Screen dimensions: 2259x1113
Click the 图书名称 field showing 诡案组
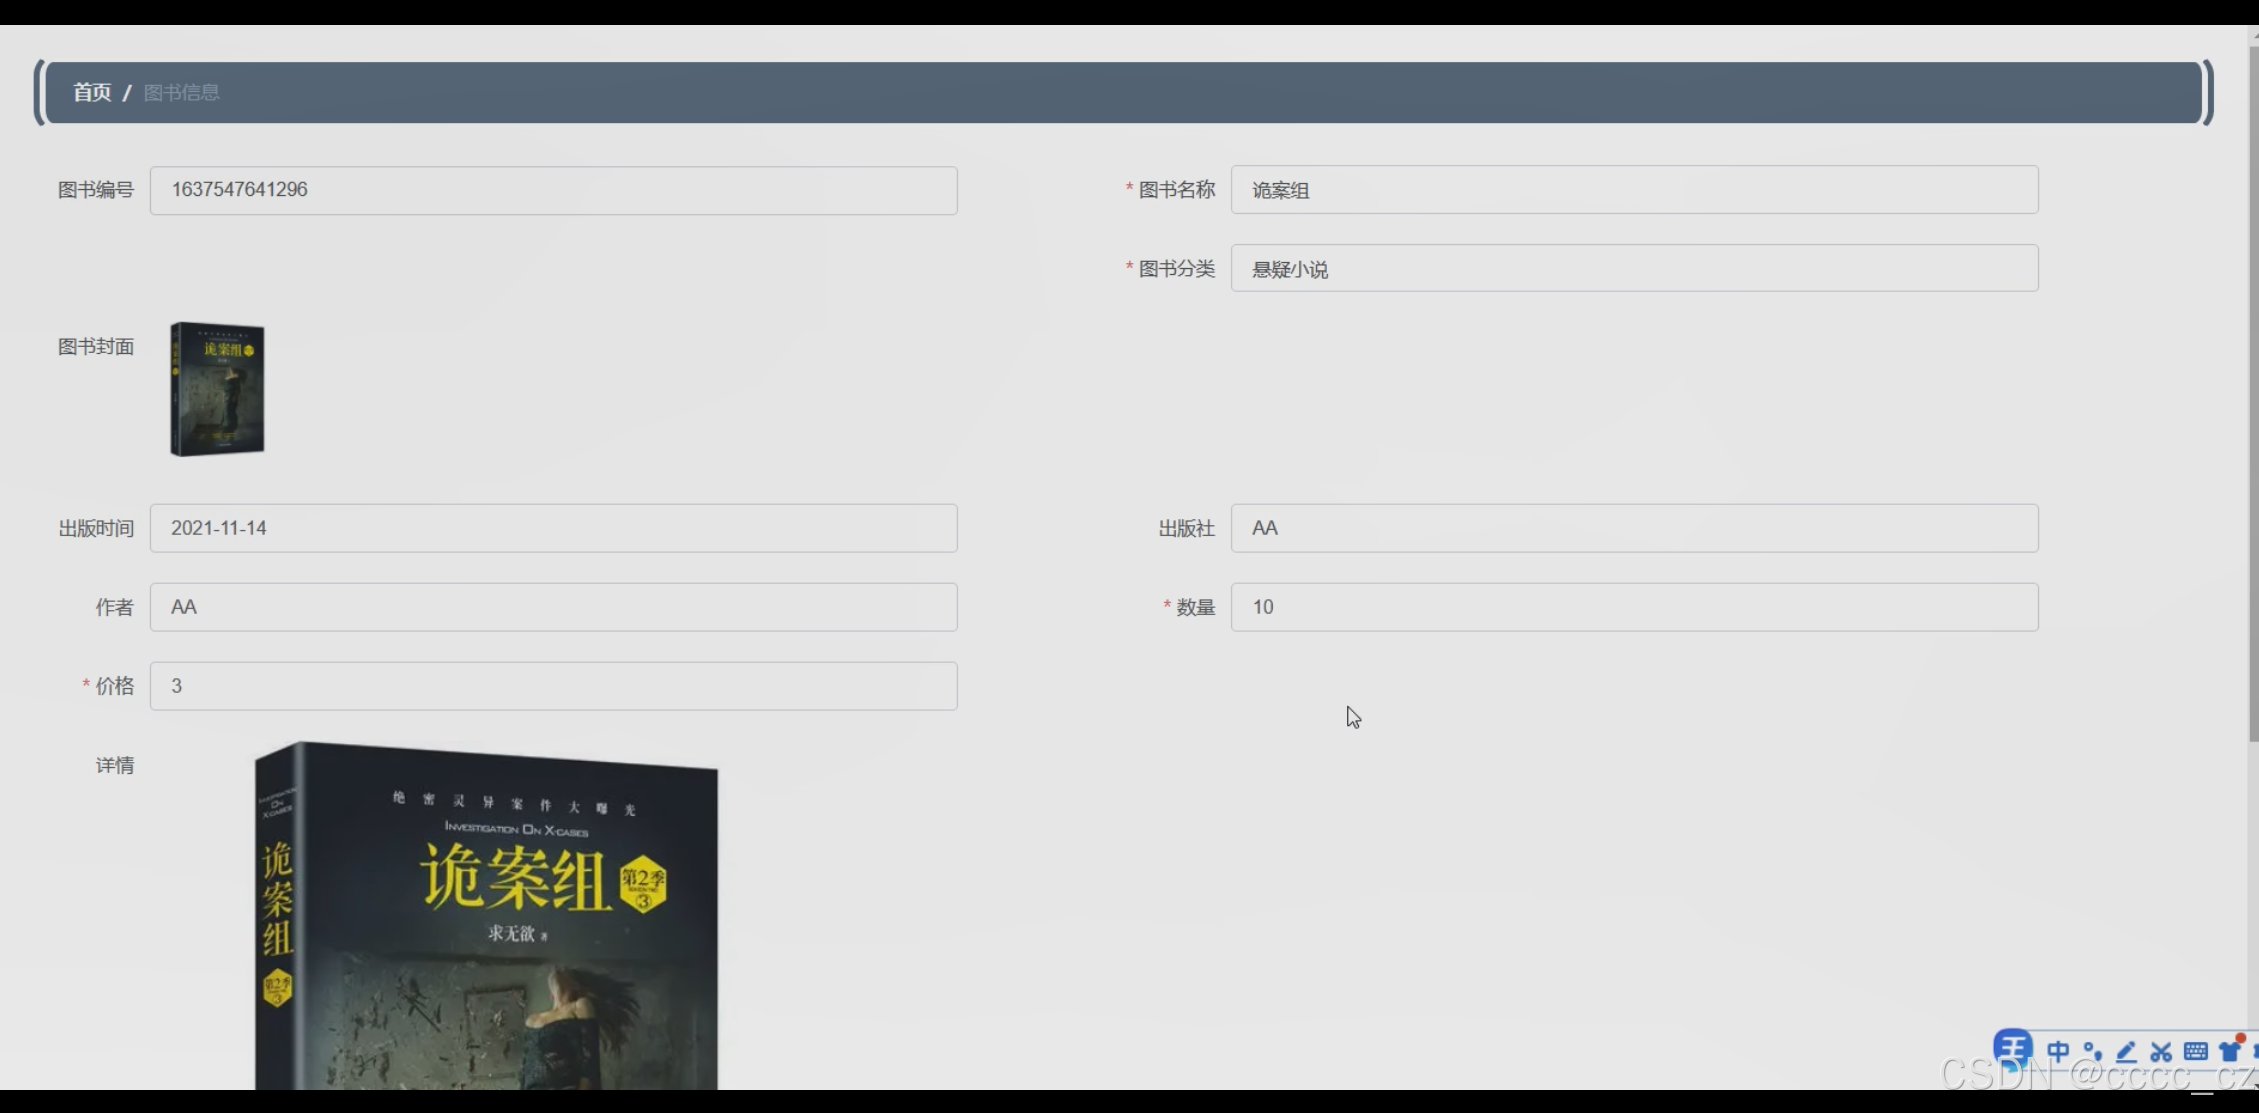pyautogui.click(x=1634, y=190)
